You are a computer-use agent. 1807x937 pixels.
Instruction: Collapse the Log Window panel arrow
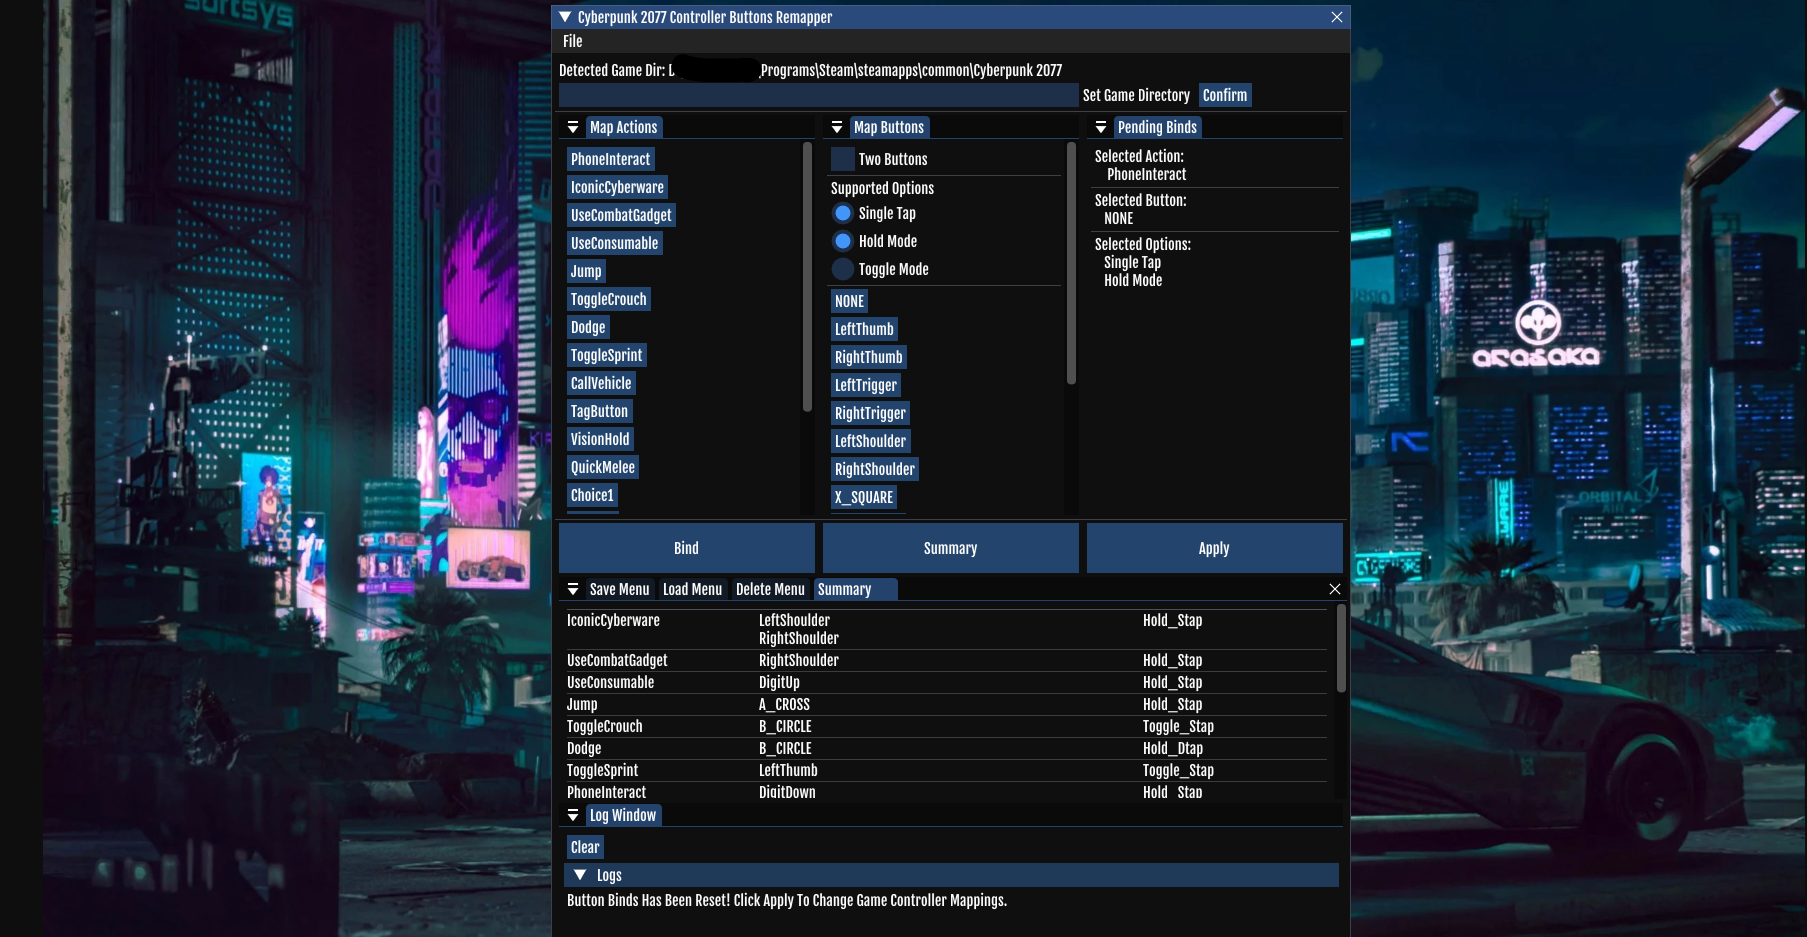573,815
